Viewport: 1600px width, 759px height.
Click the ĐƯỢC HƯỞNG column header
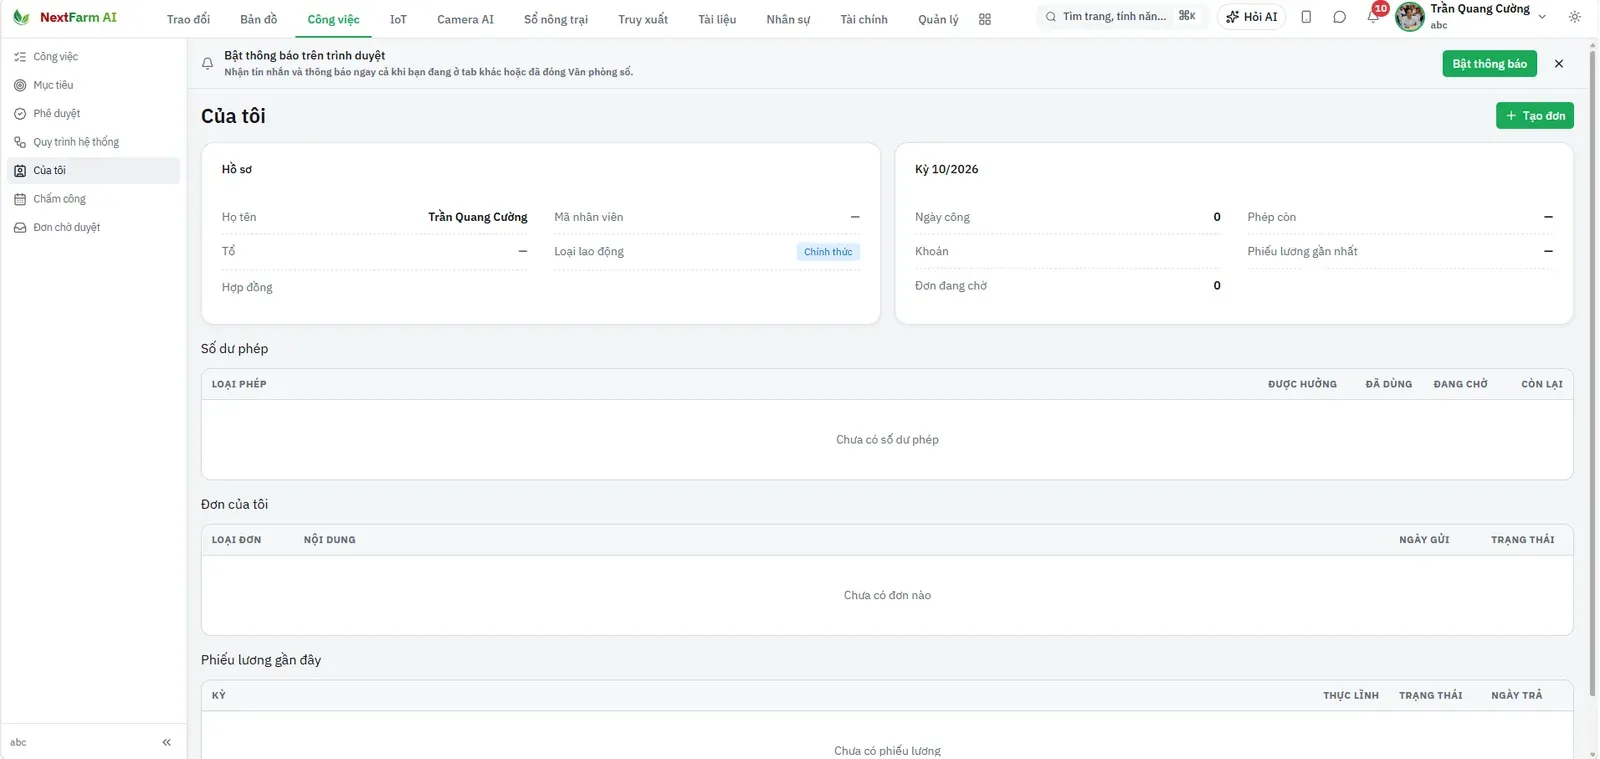point(1302,384)
